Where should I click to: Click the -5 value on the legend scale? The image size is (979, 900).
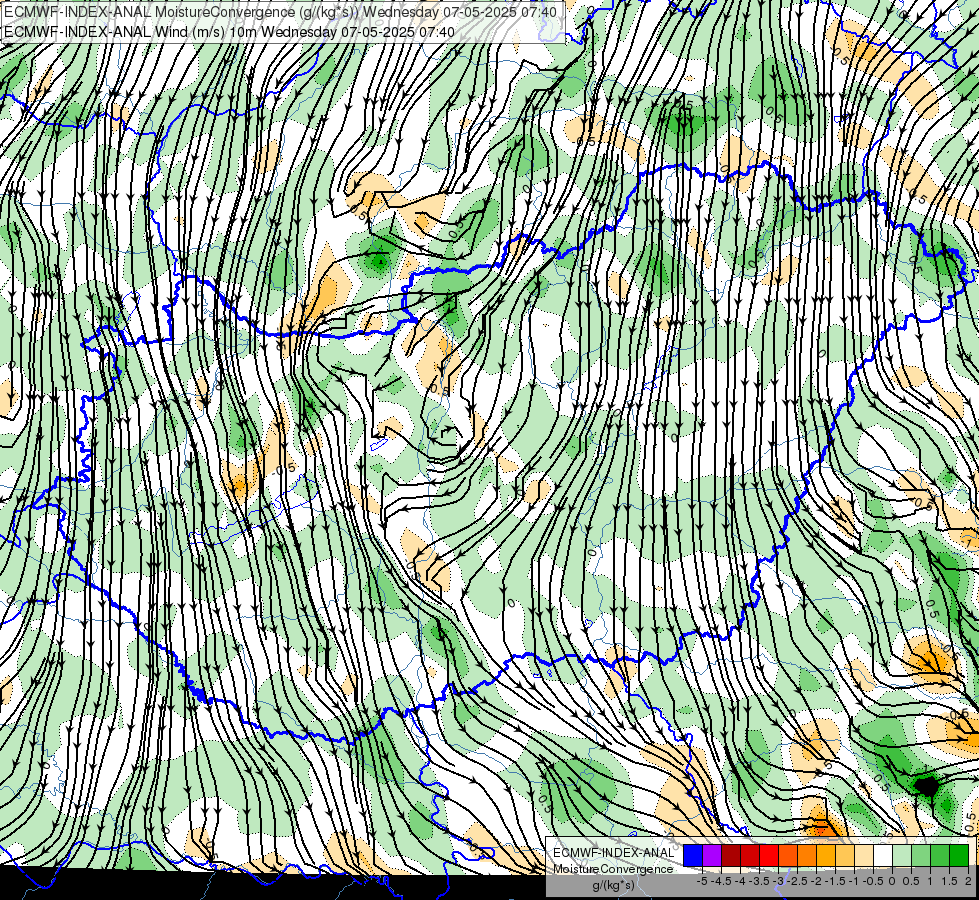tap(702, 881)
